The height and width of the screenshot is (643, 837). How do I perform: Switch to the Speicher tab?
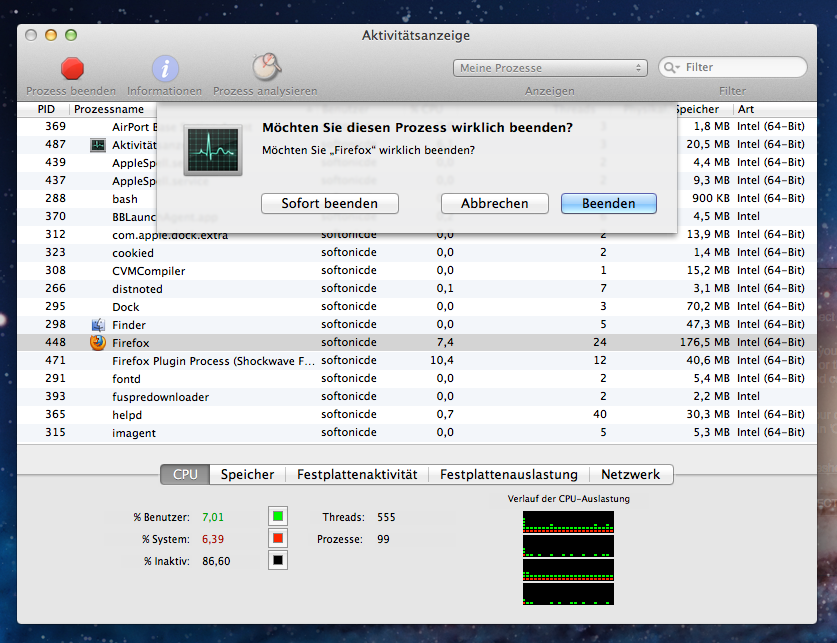[247, 474]
